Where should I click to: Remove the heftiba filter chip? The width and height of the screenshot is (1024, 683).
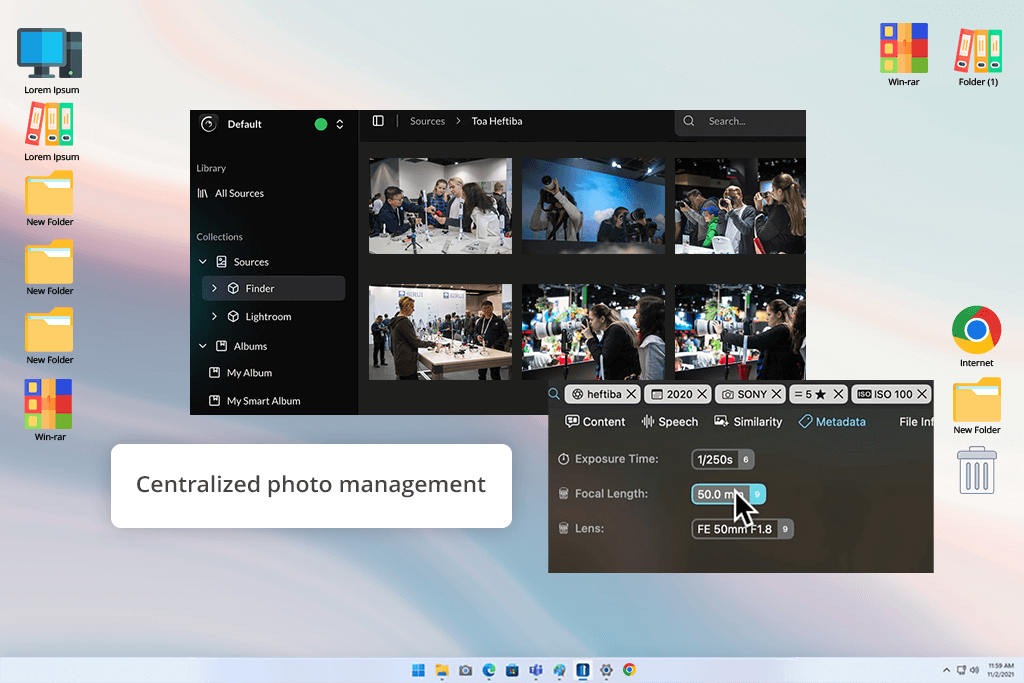[631, 394]
